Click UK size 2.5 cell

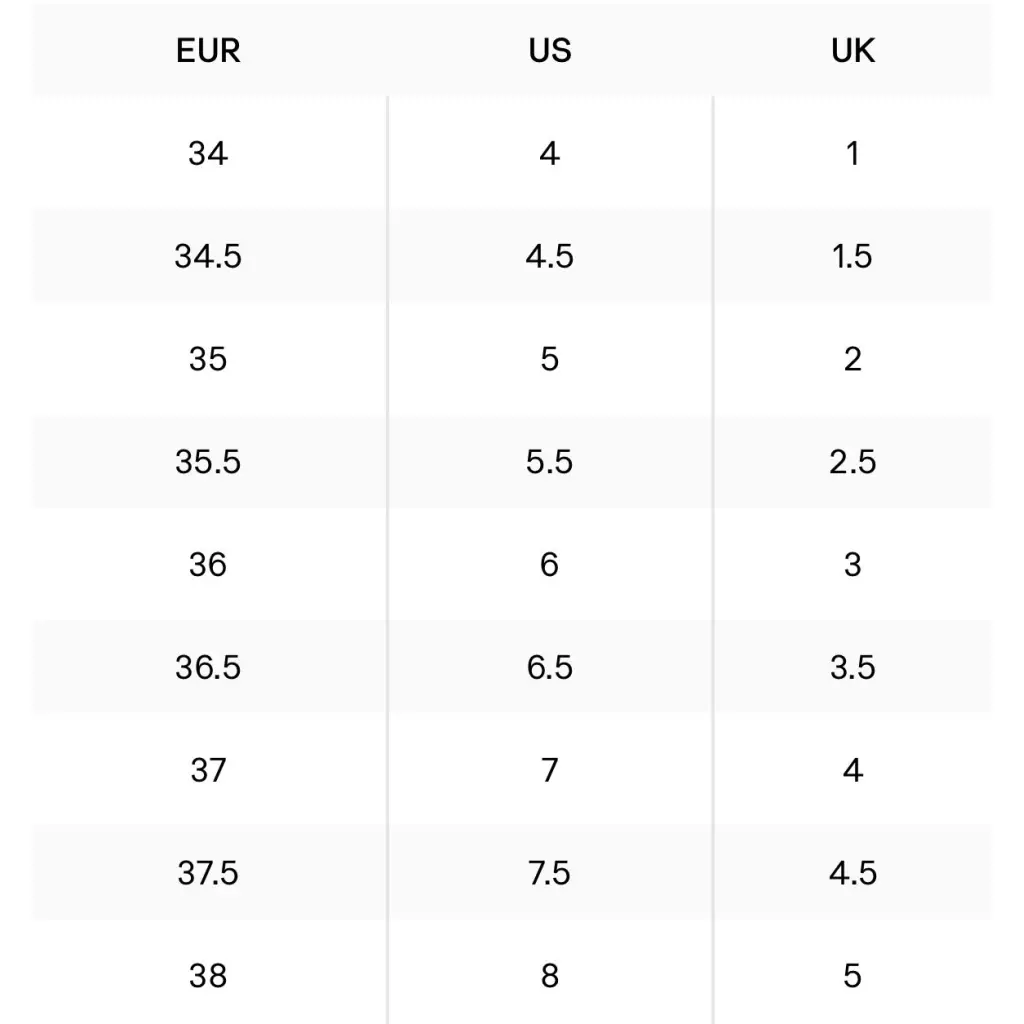pyautogui.click(x=852, y=462)
